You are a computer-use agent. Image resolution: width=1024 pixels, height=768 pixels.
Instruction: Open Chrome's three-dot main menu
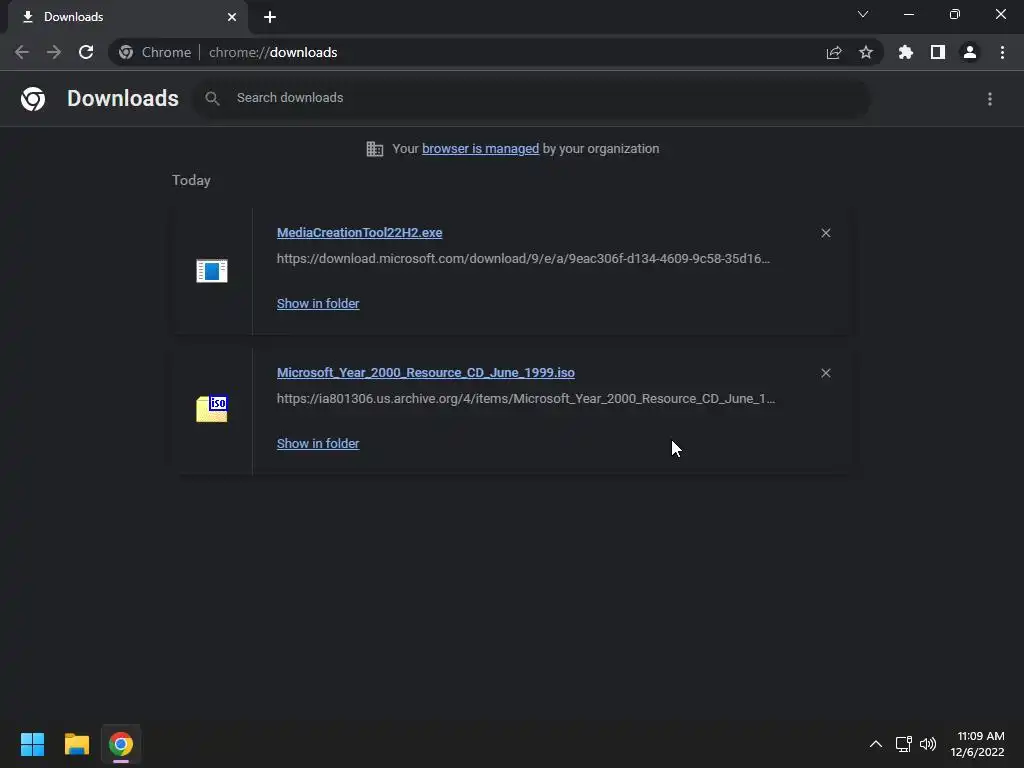click(x=1002, y=52)
